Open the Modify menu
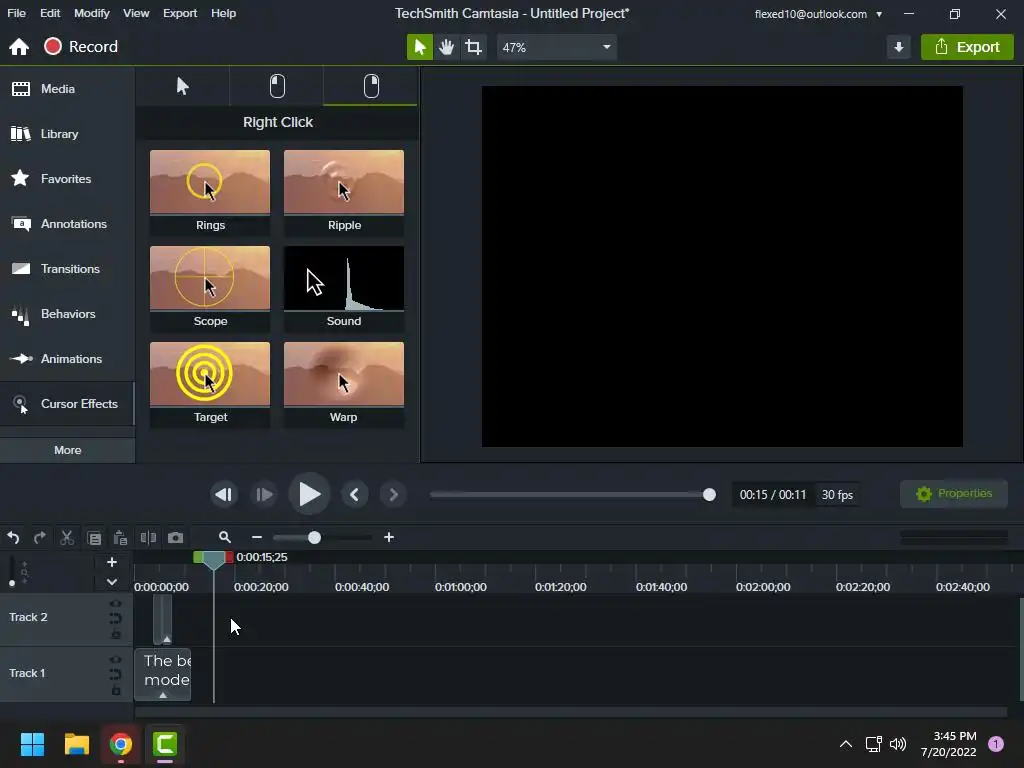 (91, 13)
